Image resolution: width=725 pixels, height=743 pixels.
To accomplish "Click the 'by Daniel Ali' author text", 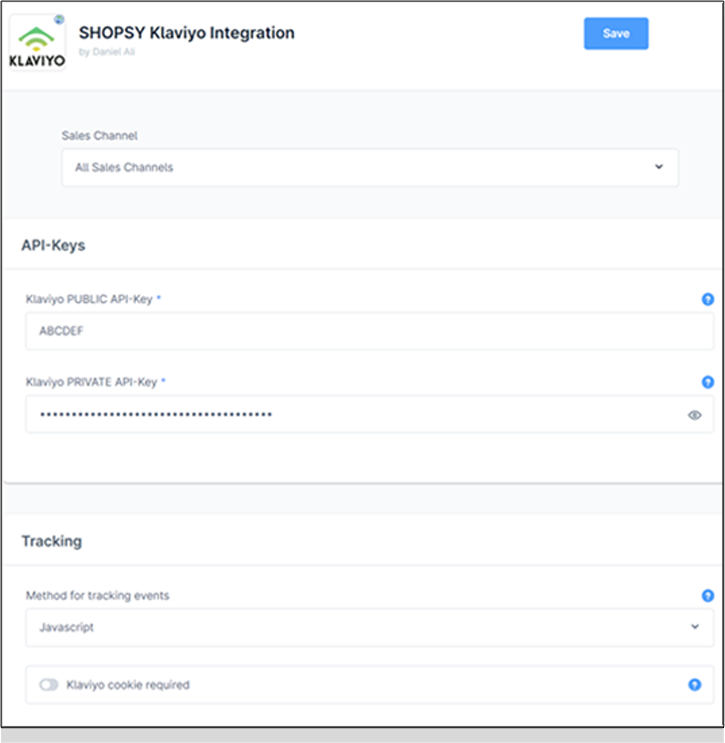I will pyautogui.click(x=107, y=52).
